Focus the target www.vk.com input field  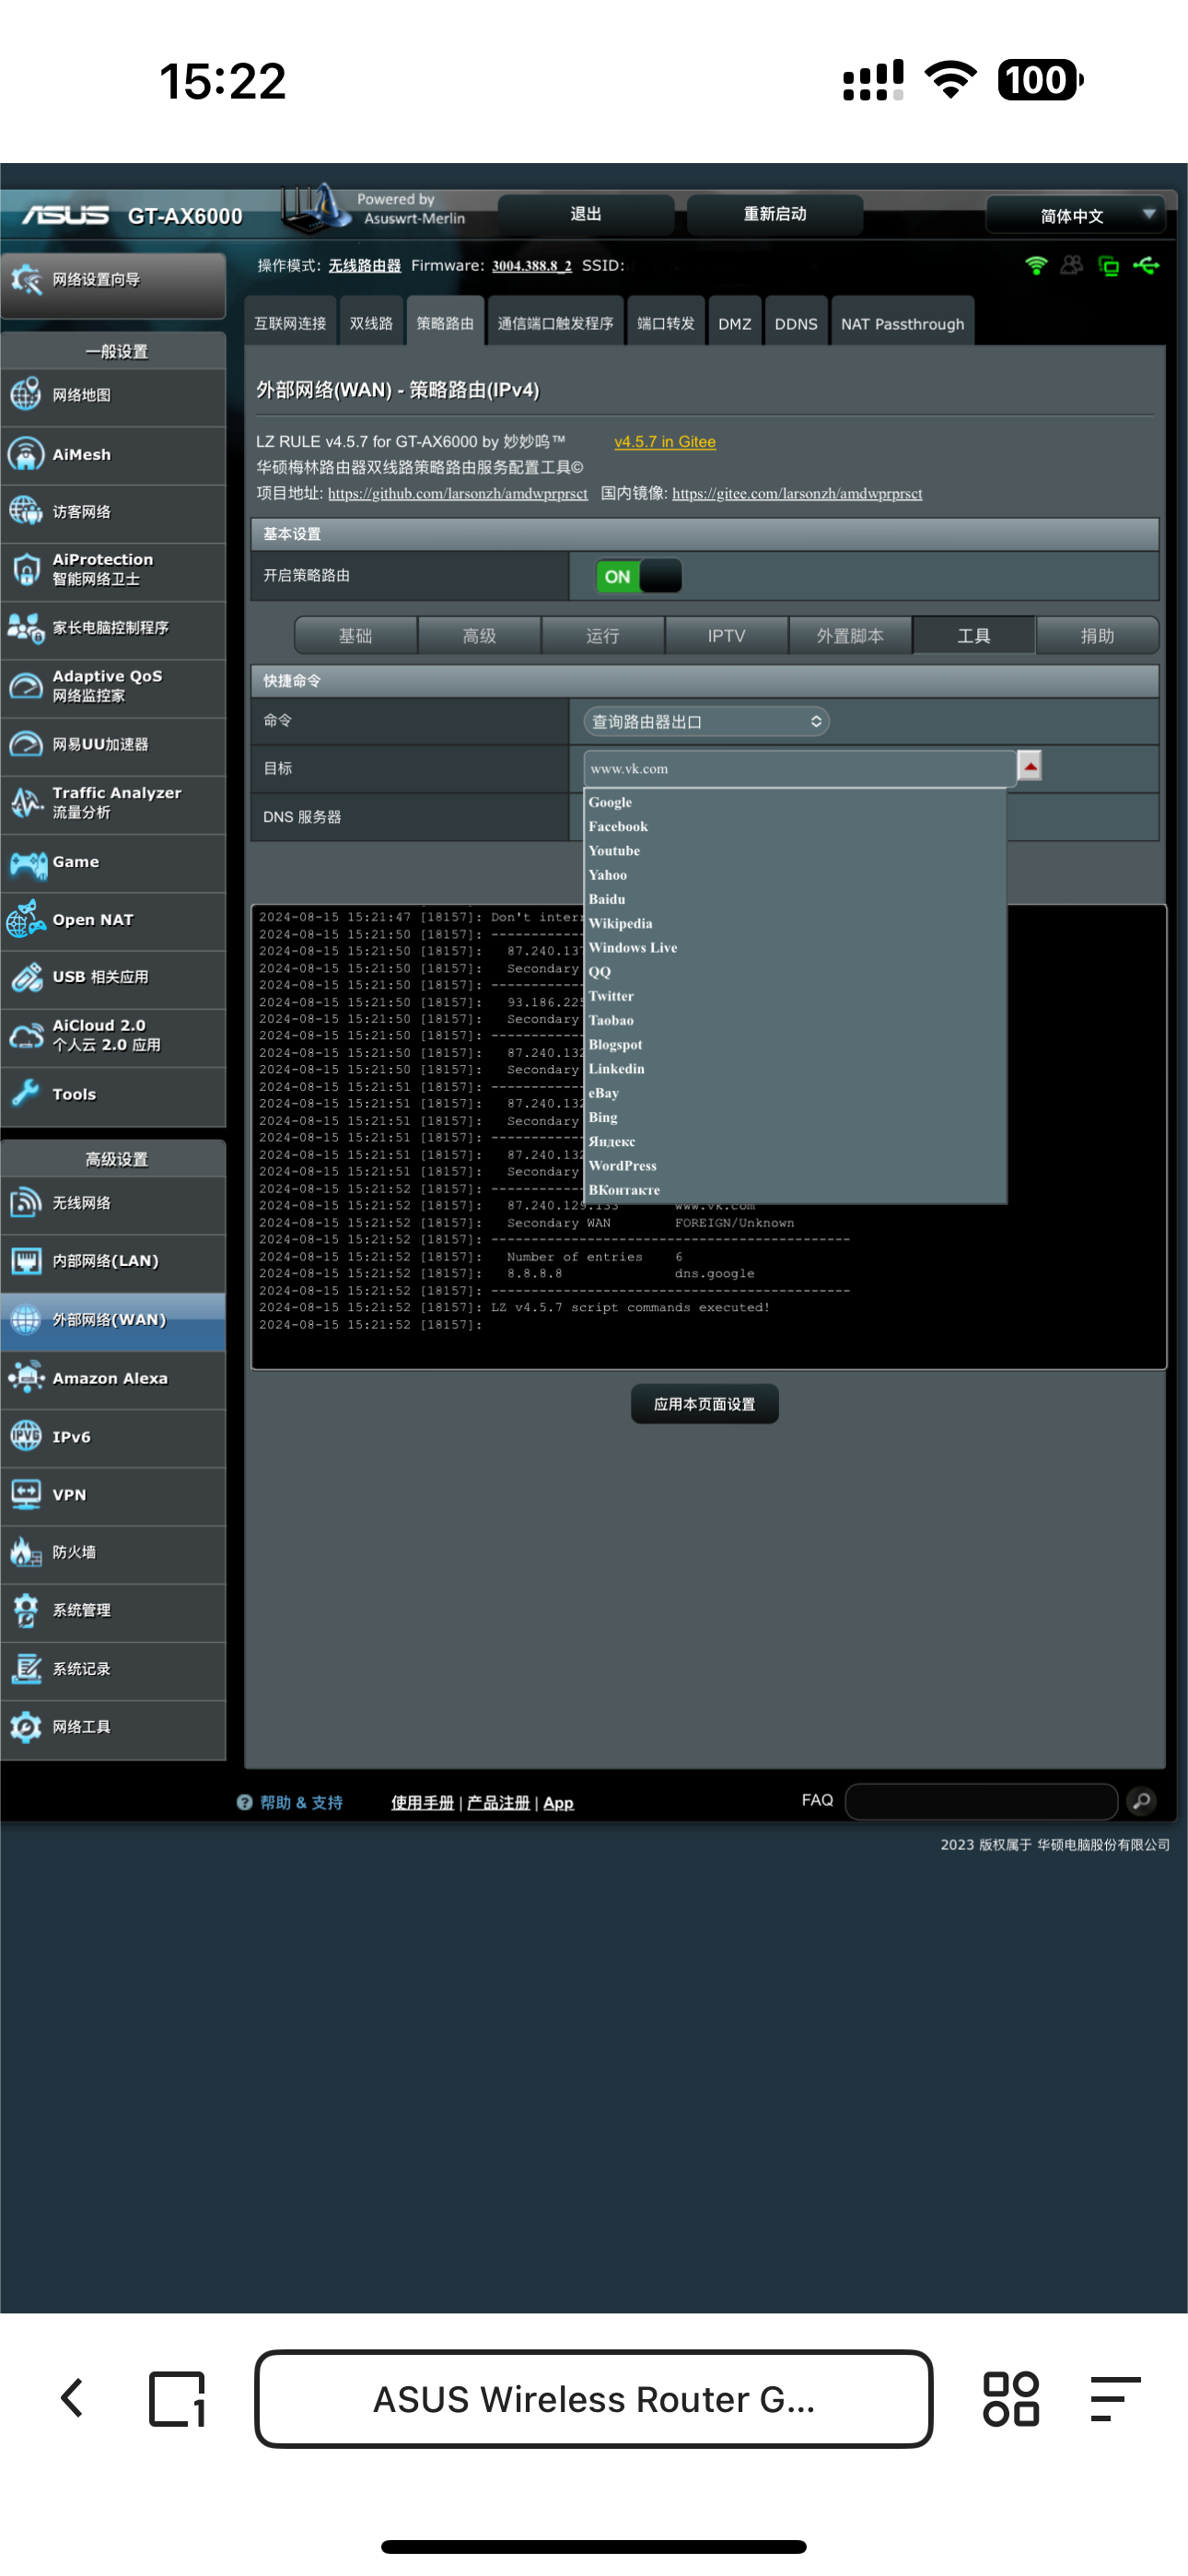(x=799, y=768)
